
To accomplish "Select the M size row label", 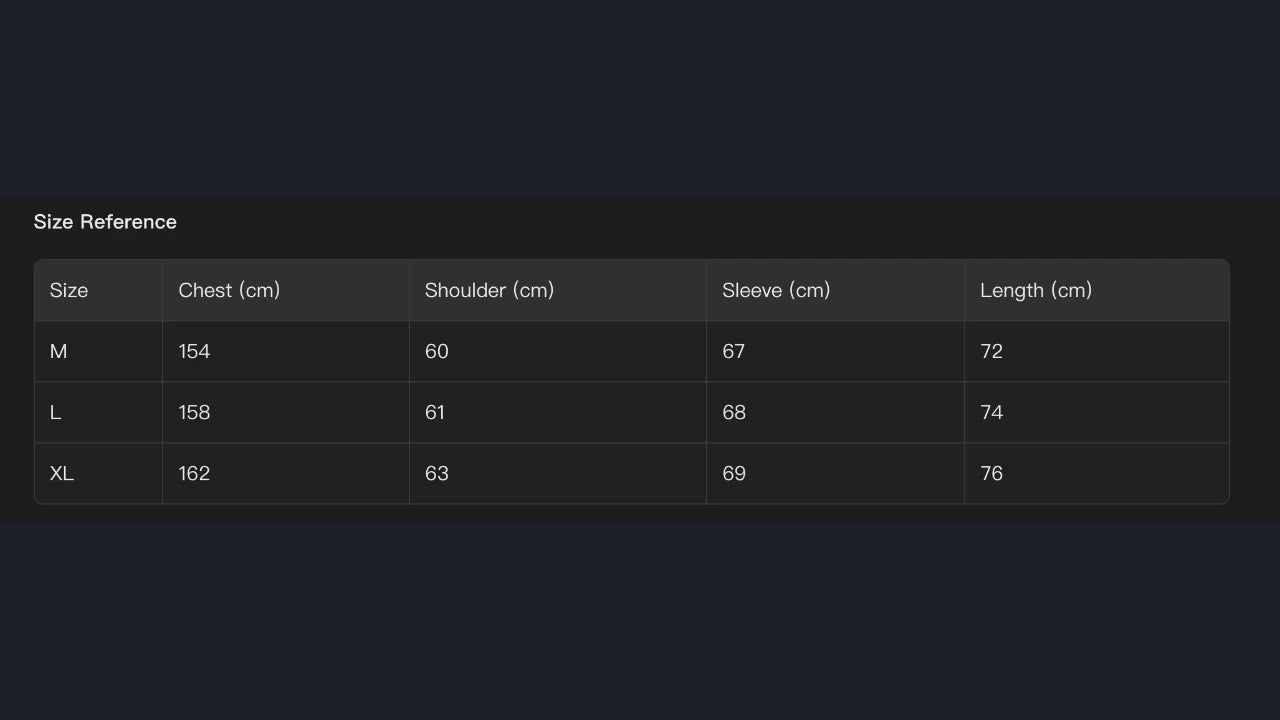I will pyautogui.click(x=59, y=351).
